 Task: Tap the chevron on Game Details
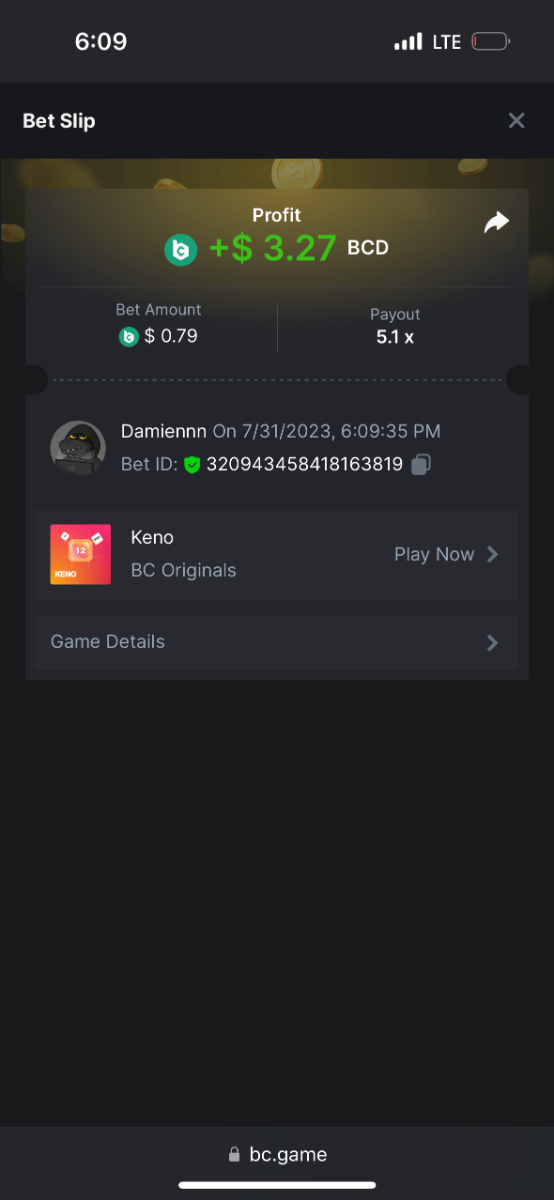point(492,642)
